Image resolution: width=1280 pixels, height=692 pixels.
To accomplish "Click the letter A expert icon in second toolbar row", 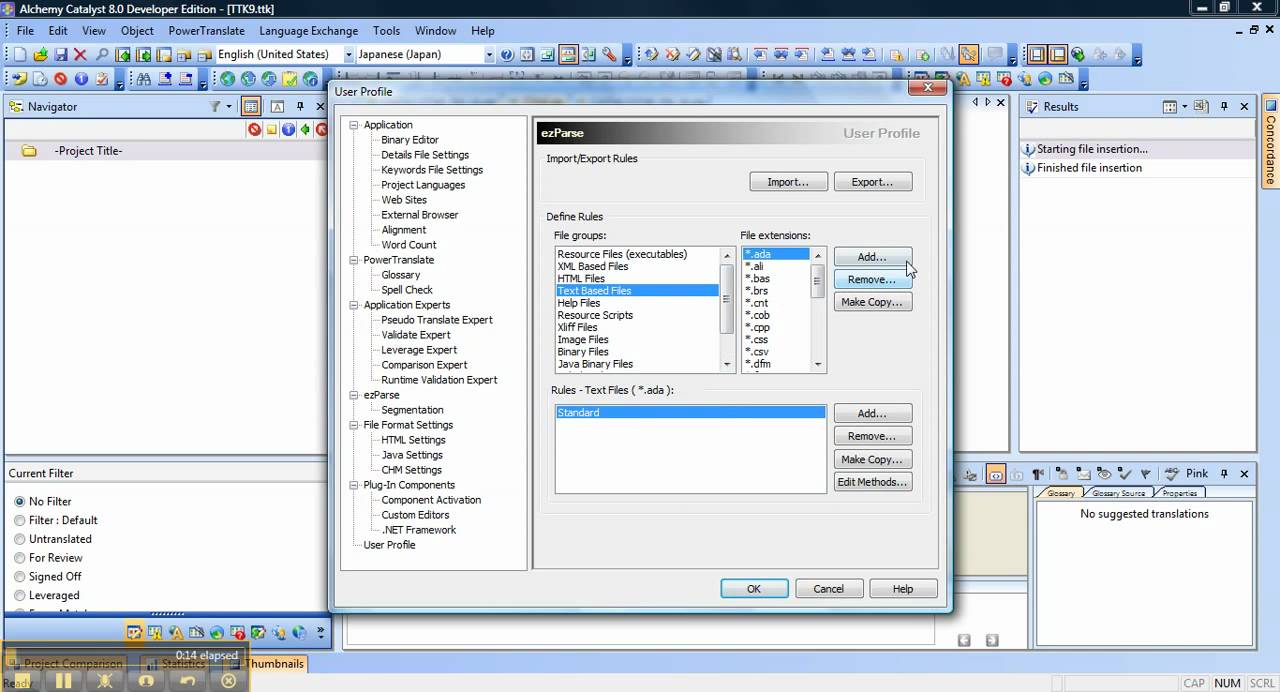I will pyautogui.click(x=964, y=79).
